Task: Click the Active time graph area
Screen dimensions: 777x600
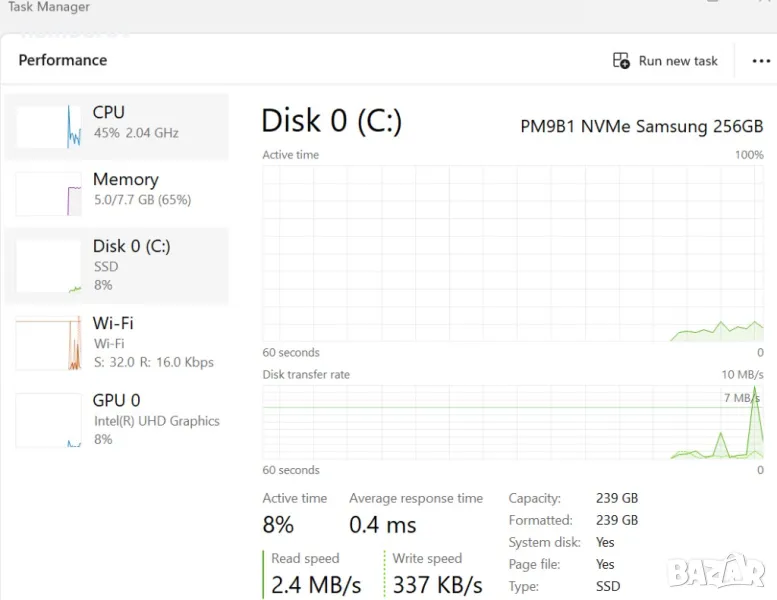Action: (x=513, y=254)
